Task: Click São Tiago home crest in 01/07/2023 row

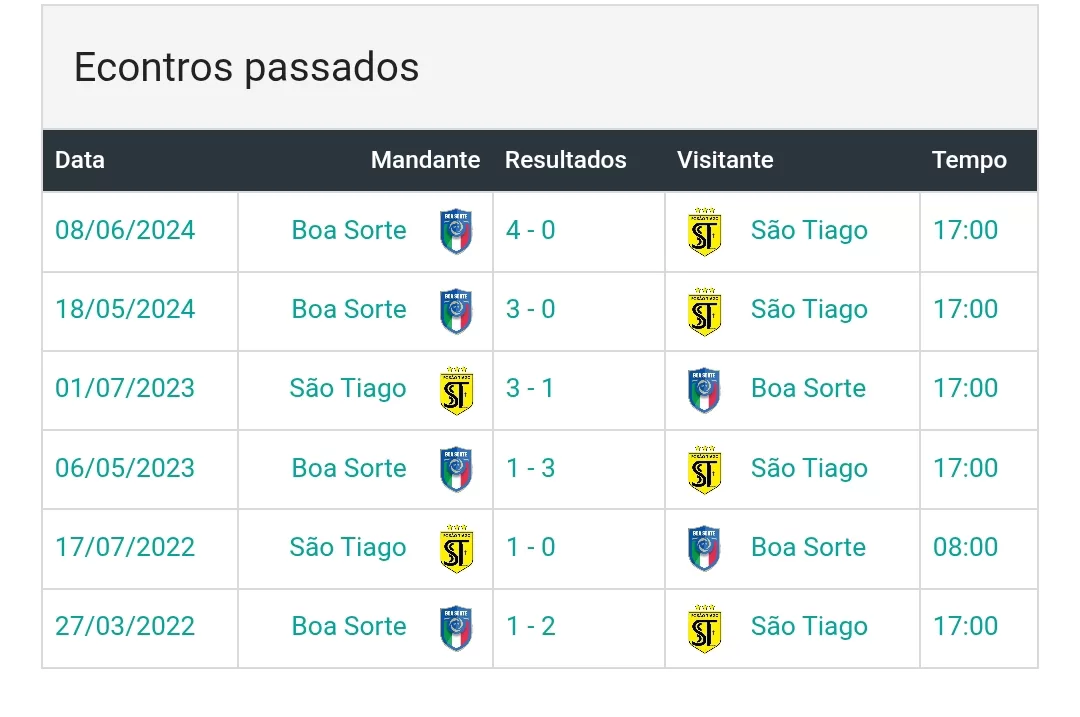Action: click(456, 389)
